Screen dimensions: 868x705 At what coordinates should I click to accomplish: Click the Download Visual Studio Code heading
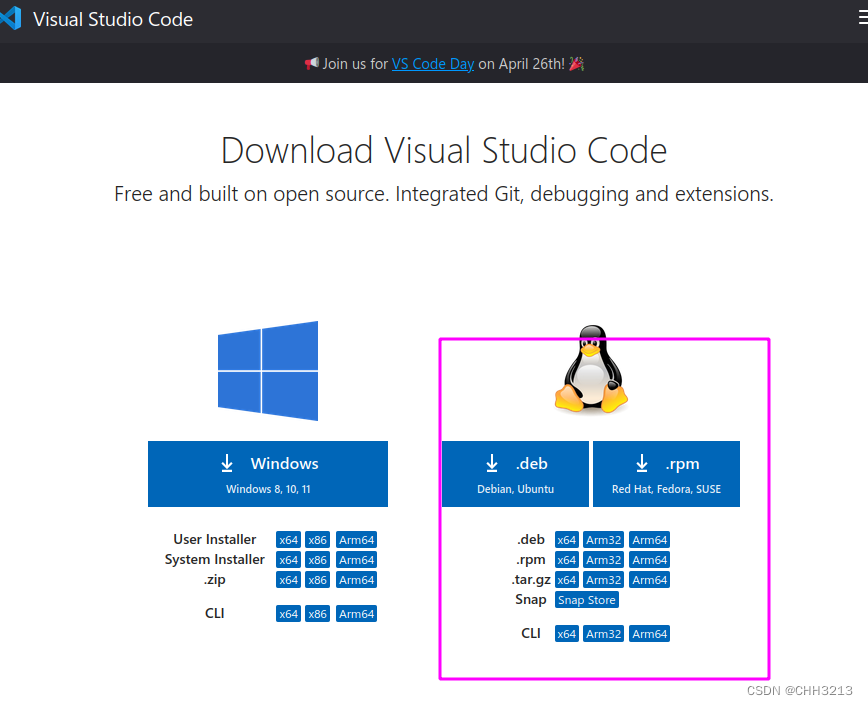coord(444,150)
